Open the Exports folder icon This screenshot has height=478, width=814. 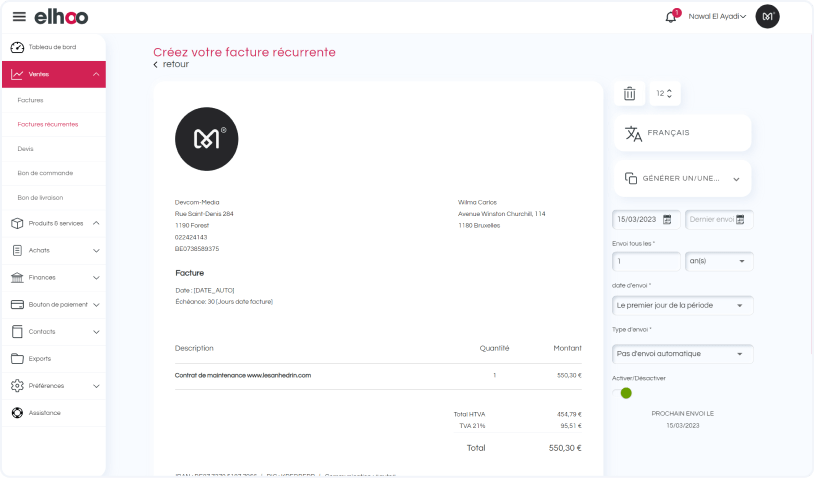(x=17, y=358)
